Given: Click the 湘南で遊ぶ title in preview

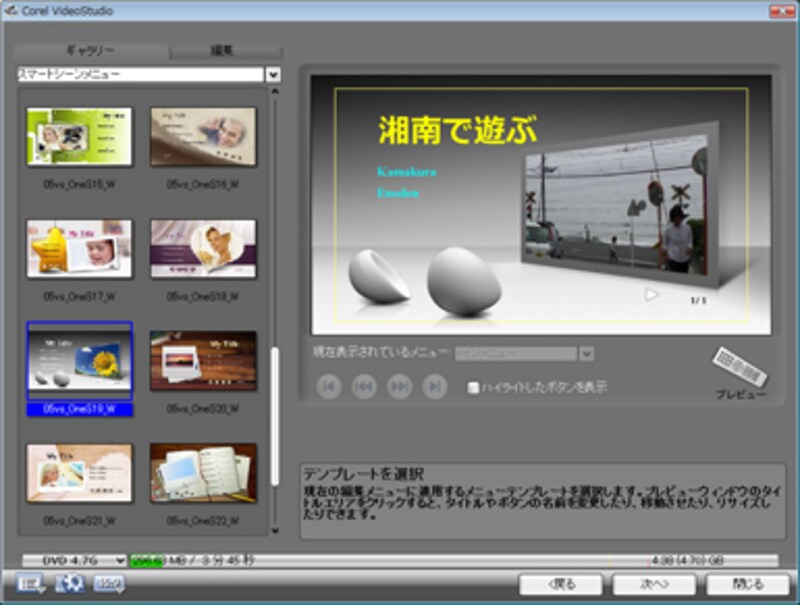Looking at the screenshot, I should point(458,131).
